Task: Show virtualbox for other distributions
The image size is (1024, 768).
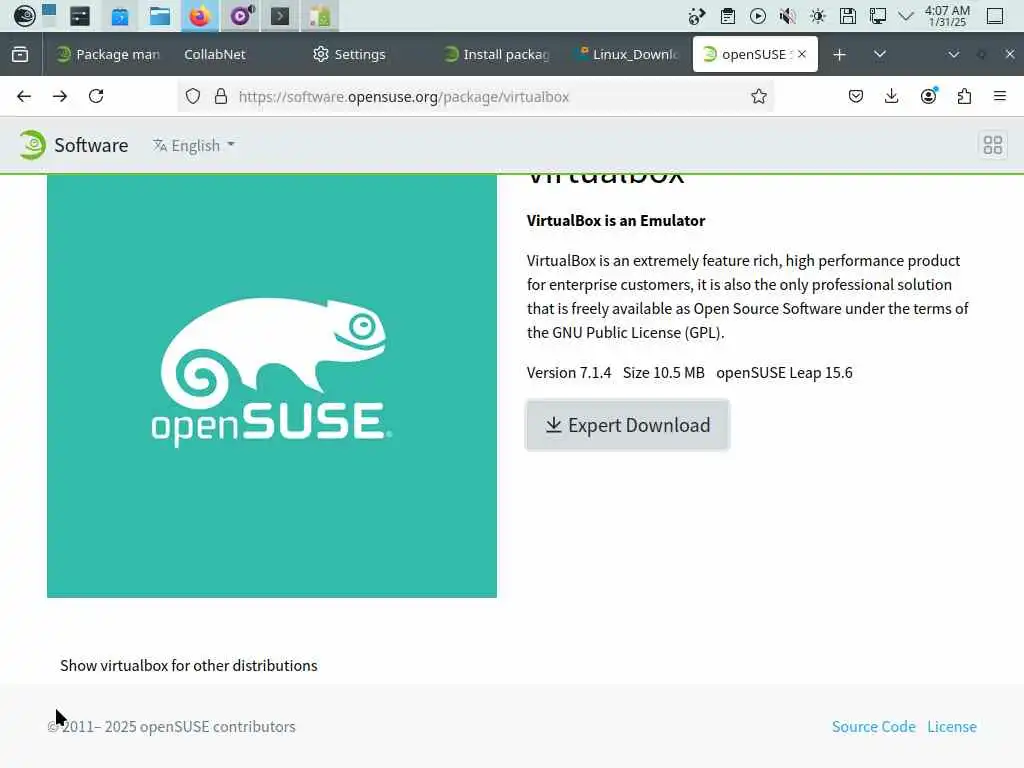Action: 189,665
